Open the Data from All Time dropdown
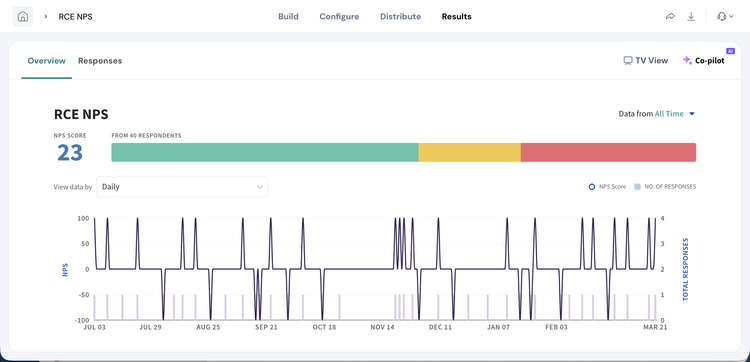This screenshot has width=750, height=362. (656, 114)
